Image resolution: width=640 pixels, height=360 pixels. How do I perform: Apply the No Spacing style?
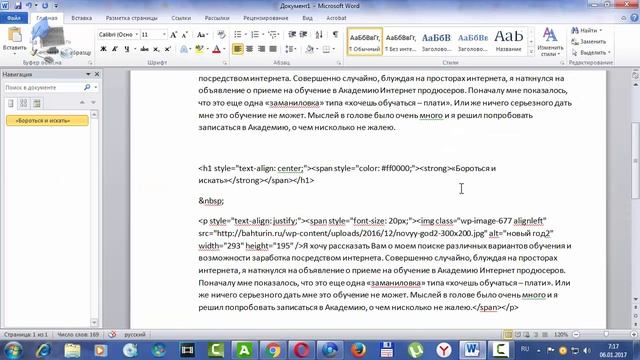coord(400,42)
